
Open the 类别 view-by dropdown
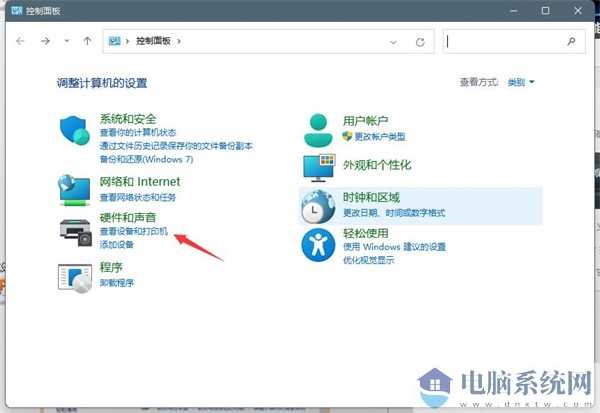click(x=521, y=82)
